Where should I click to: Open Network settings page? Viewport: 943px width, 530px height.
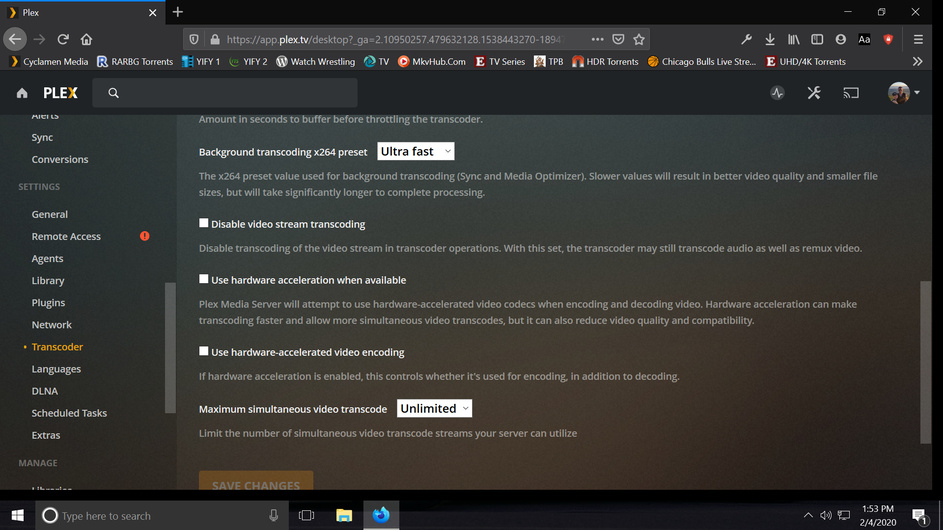point(51,325)
